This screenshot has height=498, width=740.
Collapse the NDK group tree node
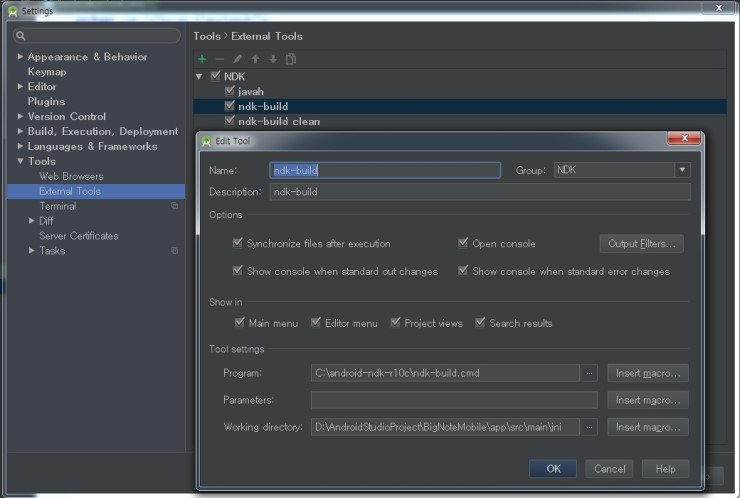click(199, 76)
